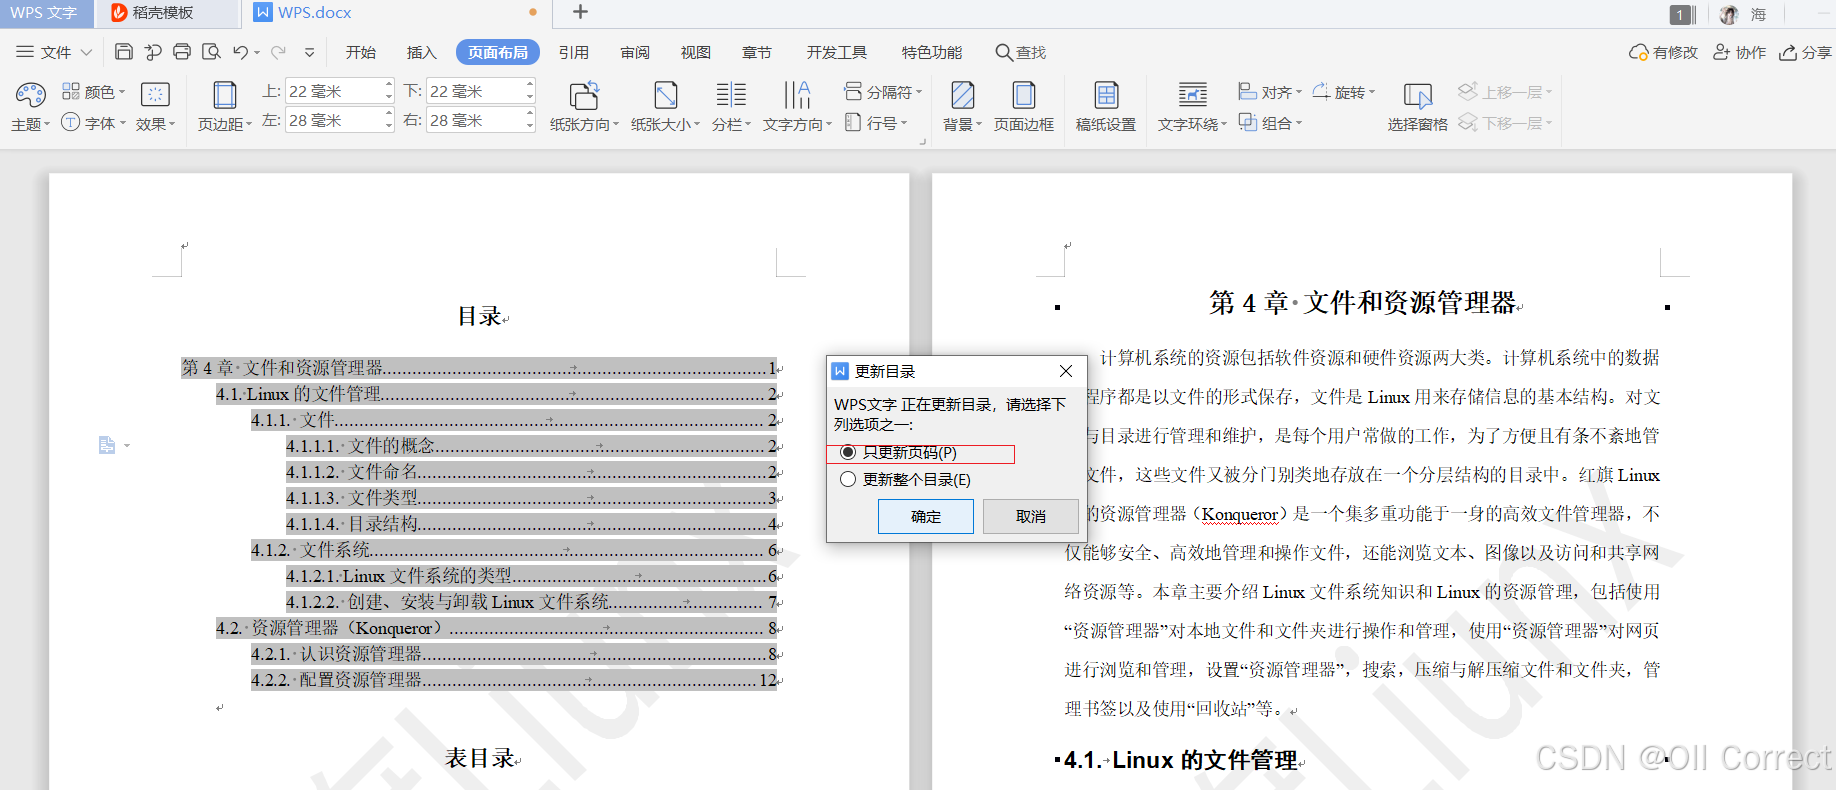Click the 协作 collaborate button
Viewport: 1836px width, 790px height.
(1740, 52)
